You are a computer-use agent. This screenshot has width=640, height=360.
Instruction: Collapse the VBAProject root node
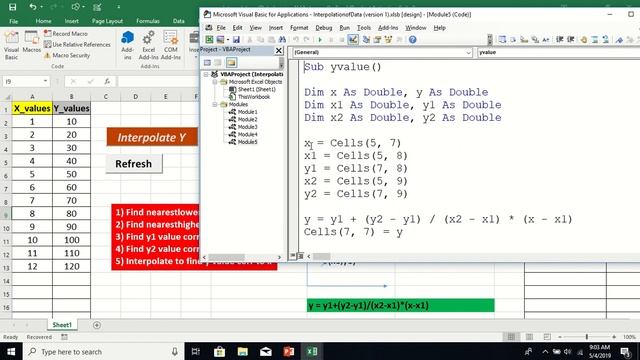pyautogui.click(x=206, y=74)
